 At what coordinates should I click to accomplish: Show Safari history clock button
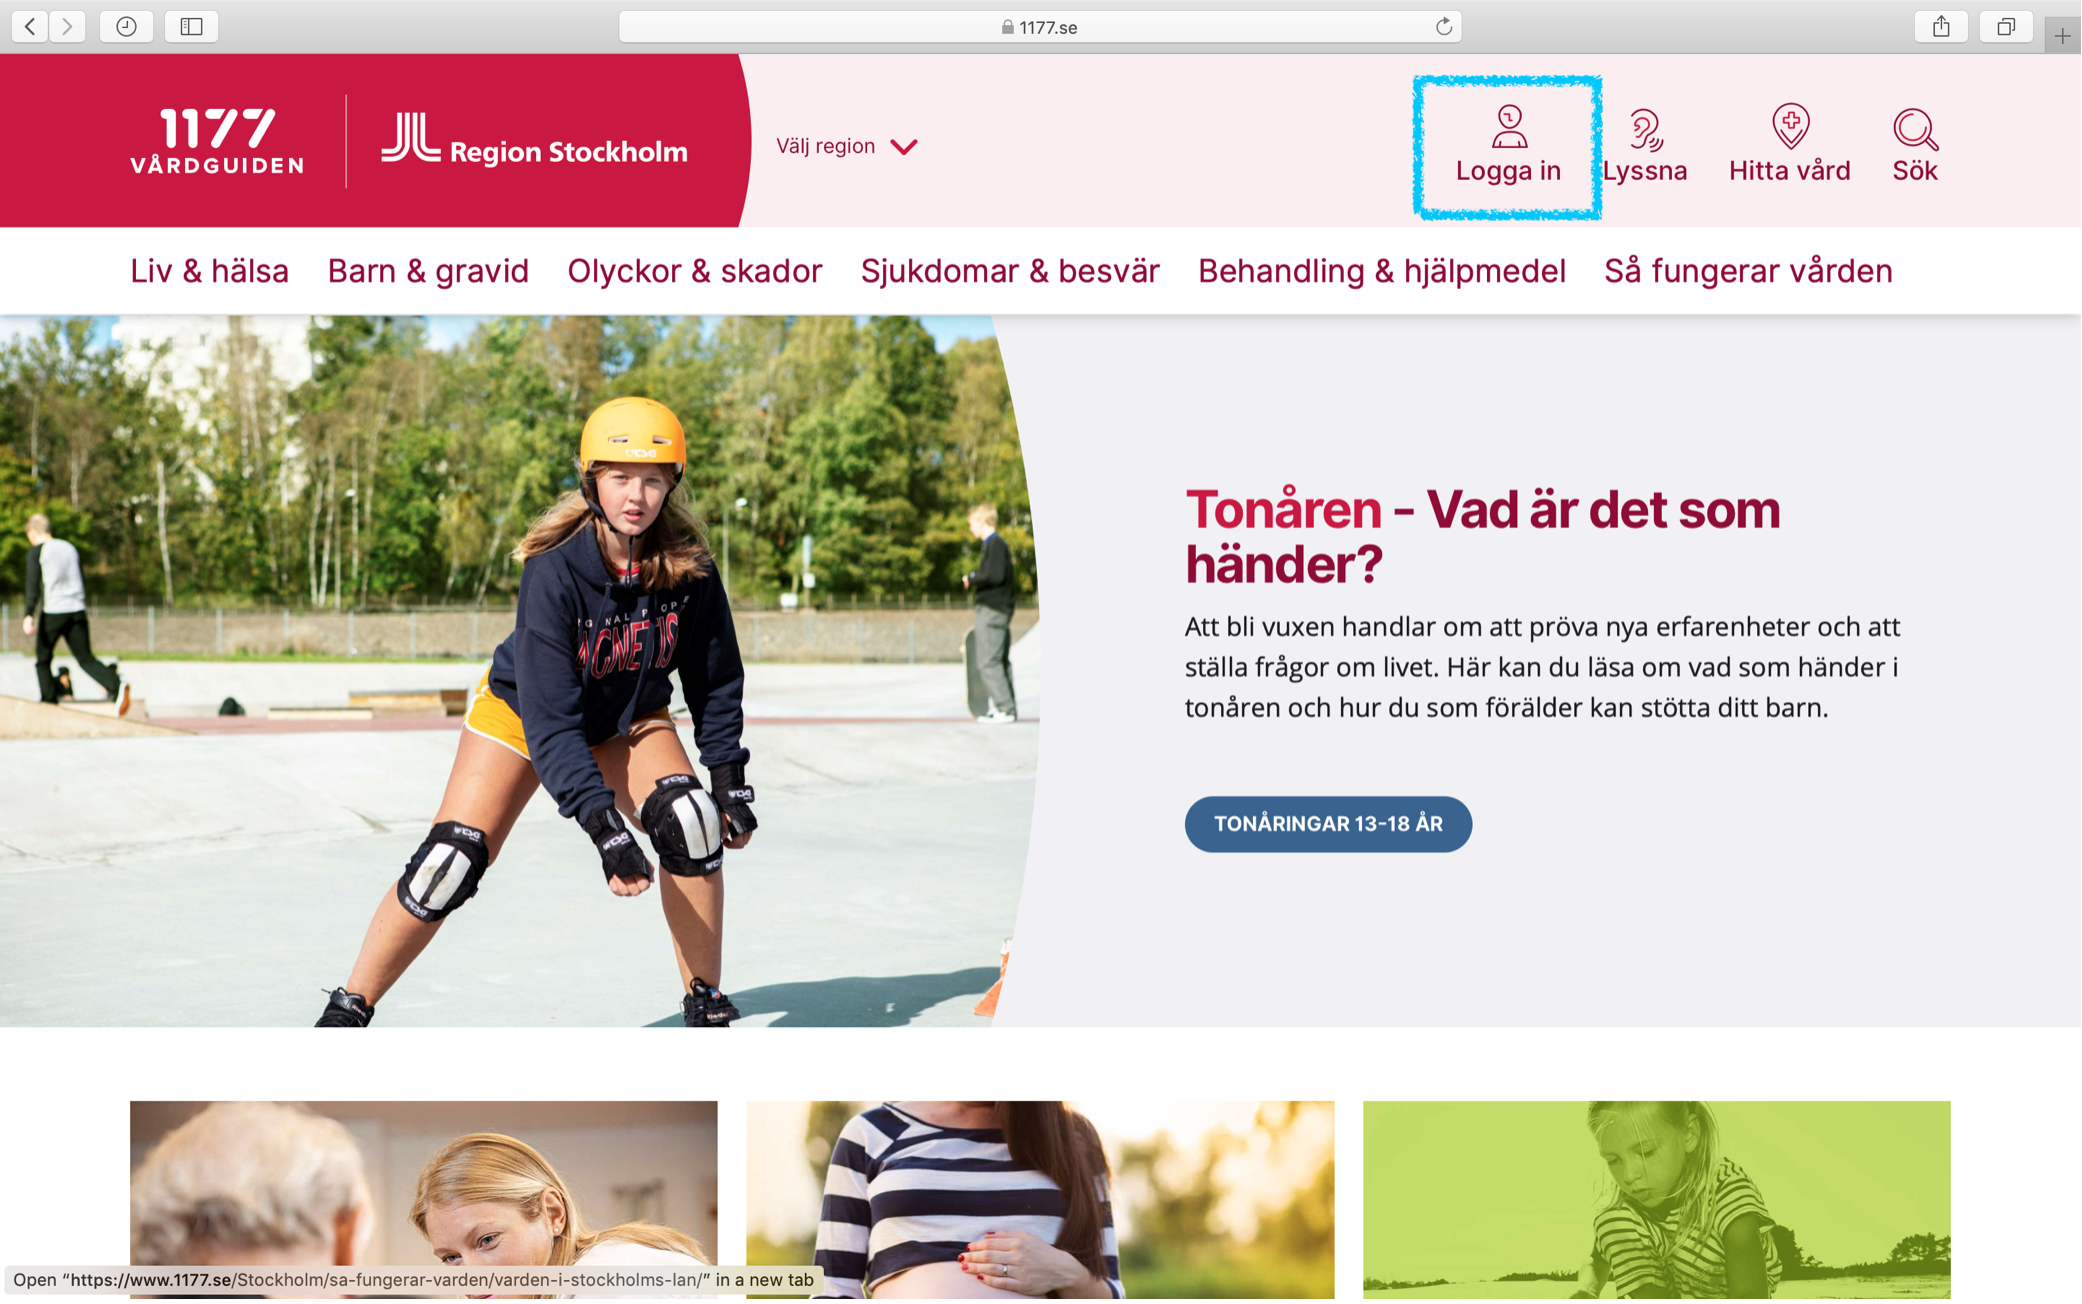point(126,27)
